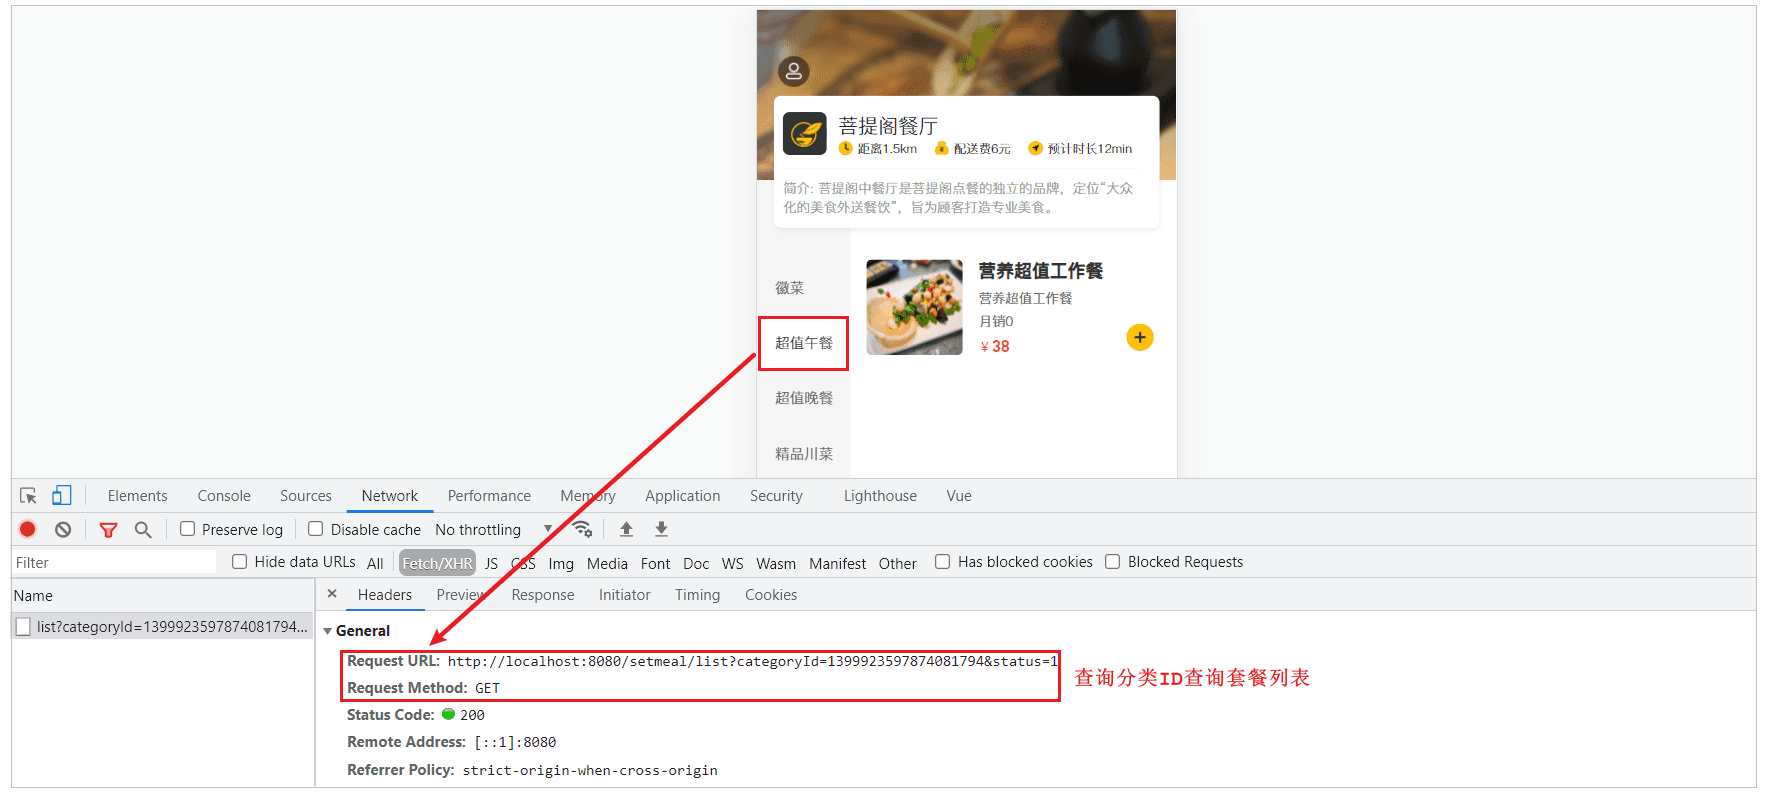Image resolution: width=1767 pixels, height=798 pixels.
Task: Select the 徽菜 category
Action: [790, 288]
